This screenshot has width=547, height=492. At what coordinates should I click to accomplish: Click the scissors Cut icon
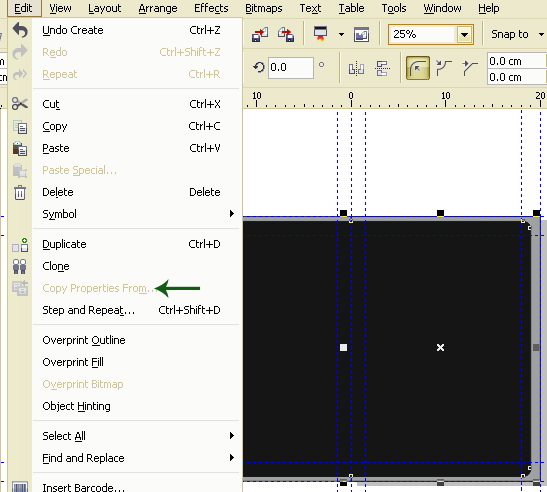pyautogui.click(x=20, y=104)
